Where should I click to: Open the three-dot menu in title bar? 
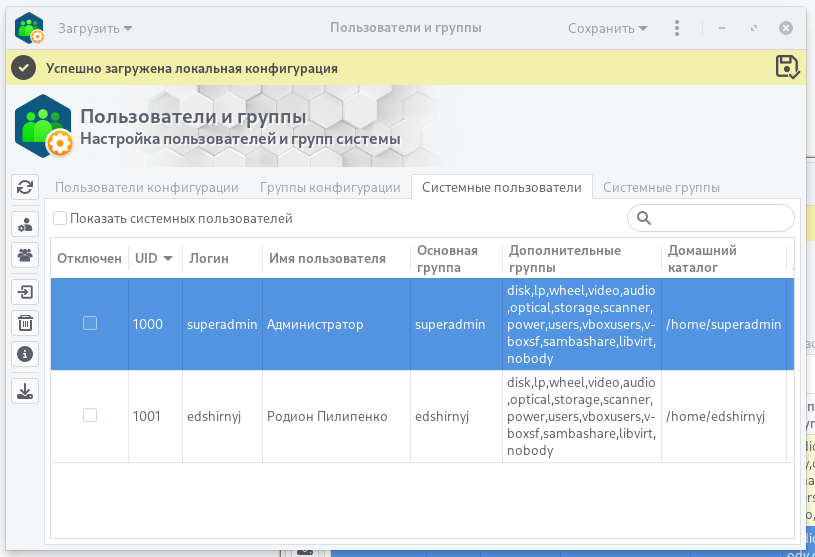pyautogui.click(x=677, y=28)
